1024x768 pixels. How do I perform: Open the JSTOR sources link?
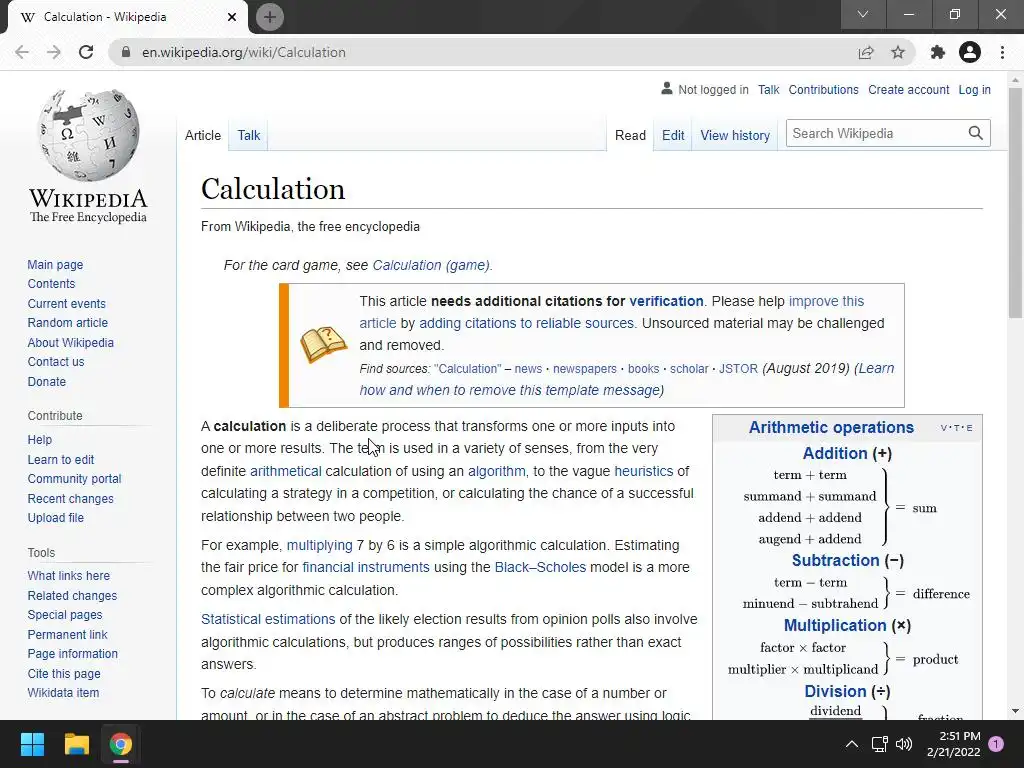coord(739,368)
